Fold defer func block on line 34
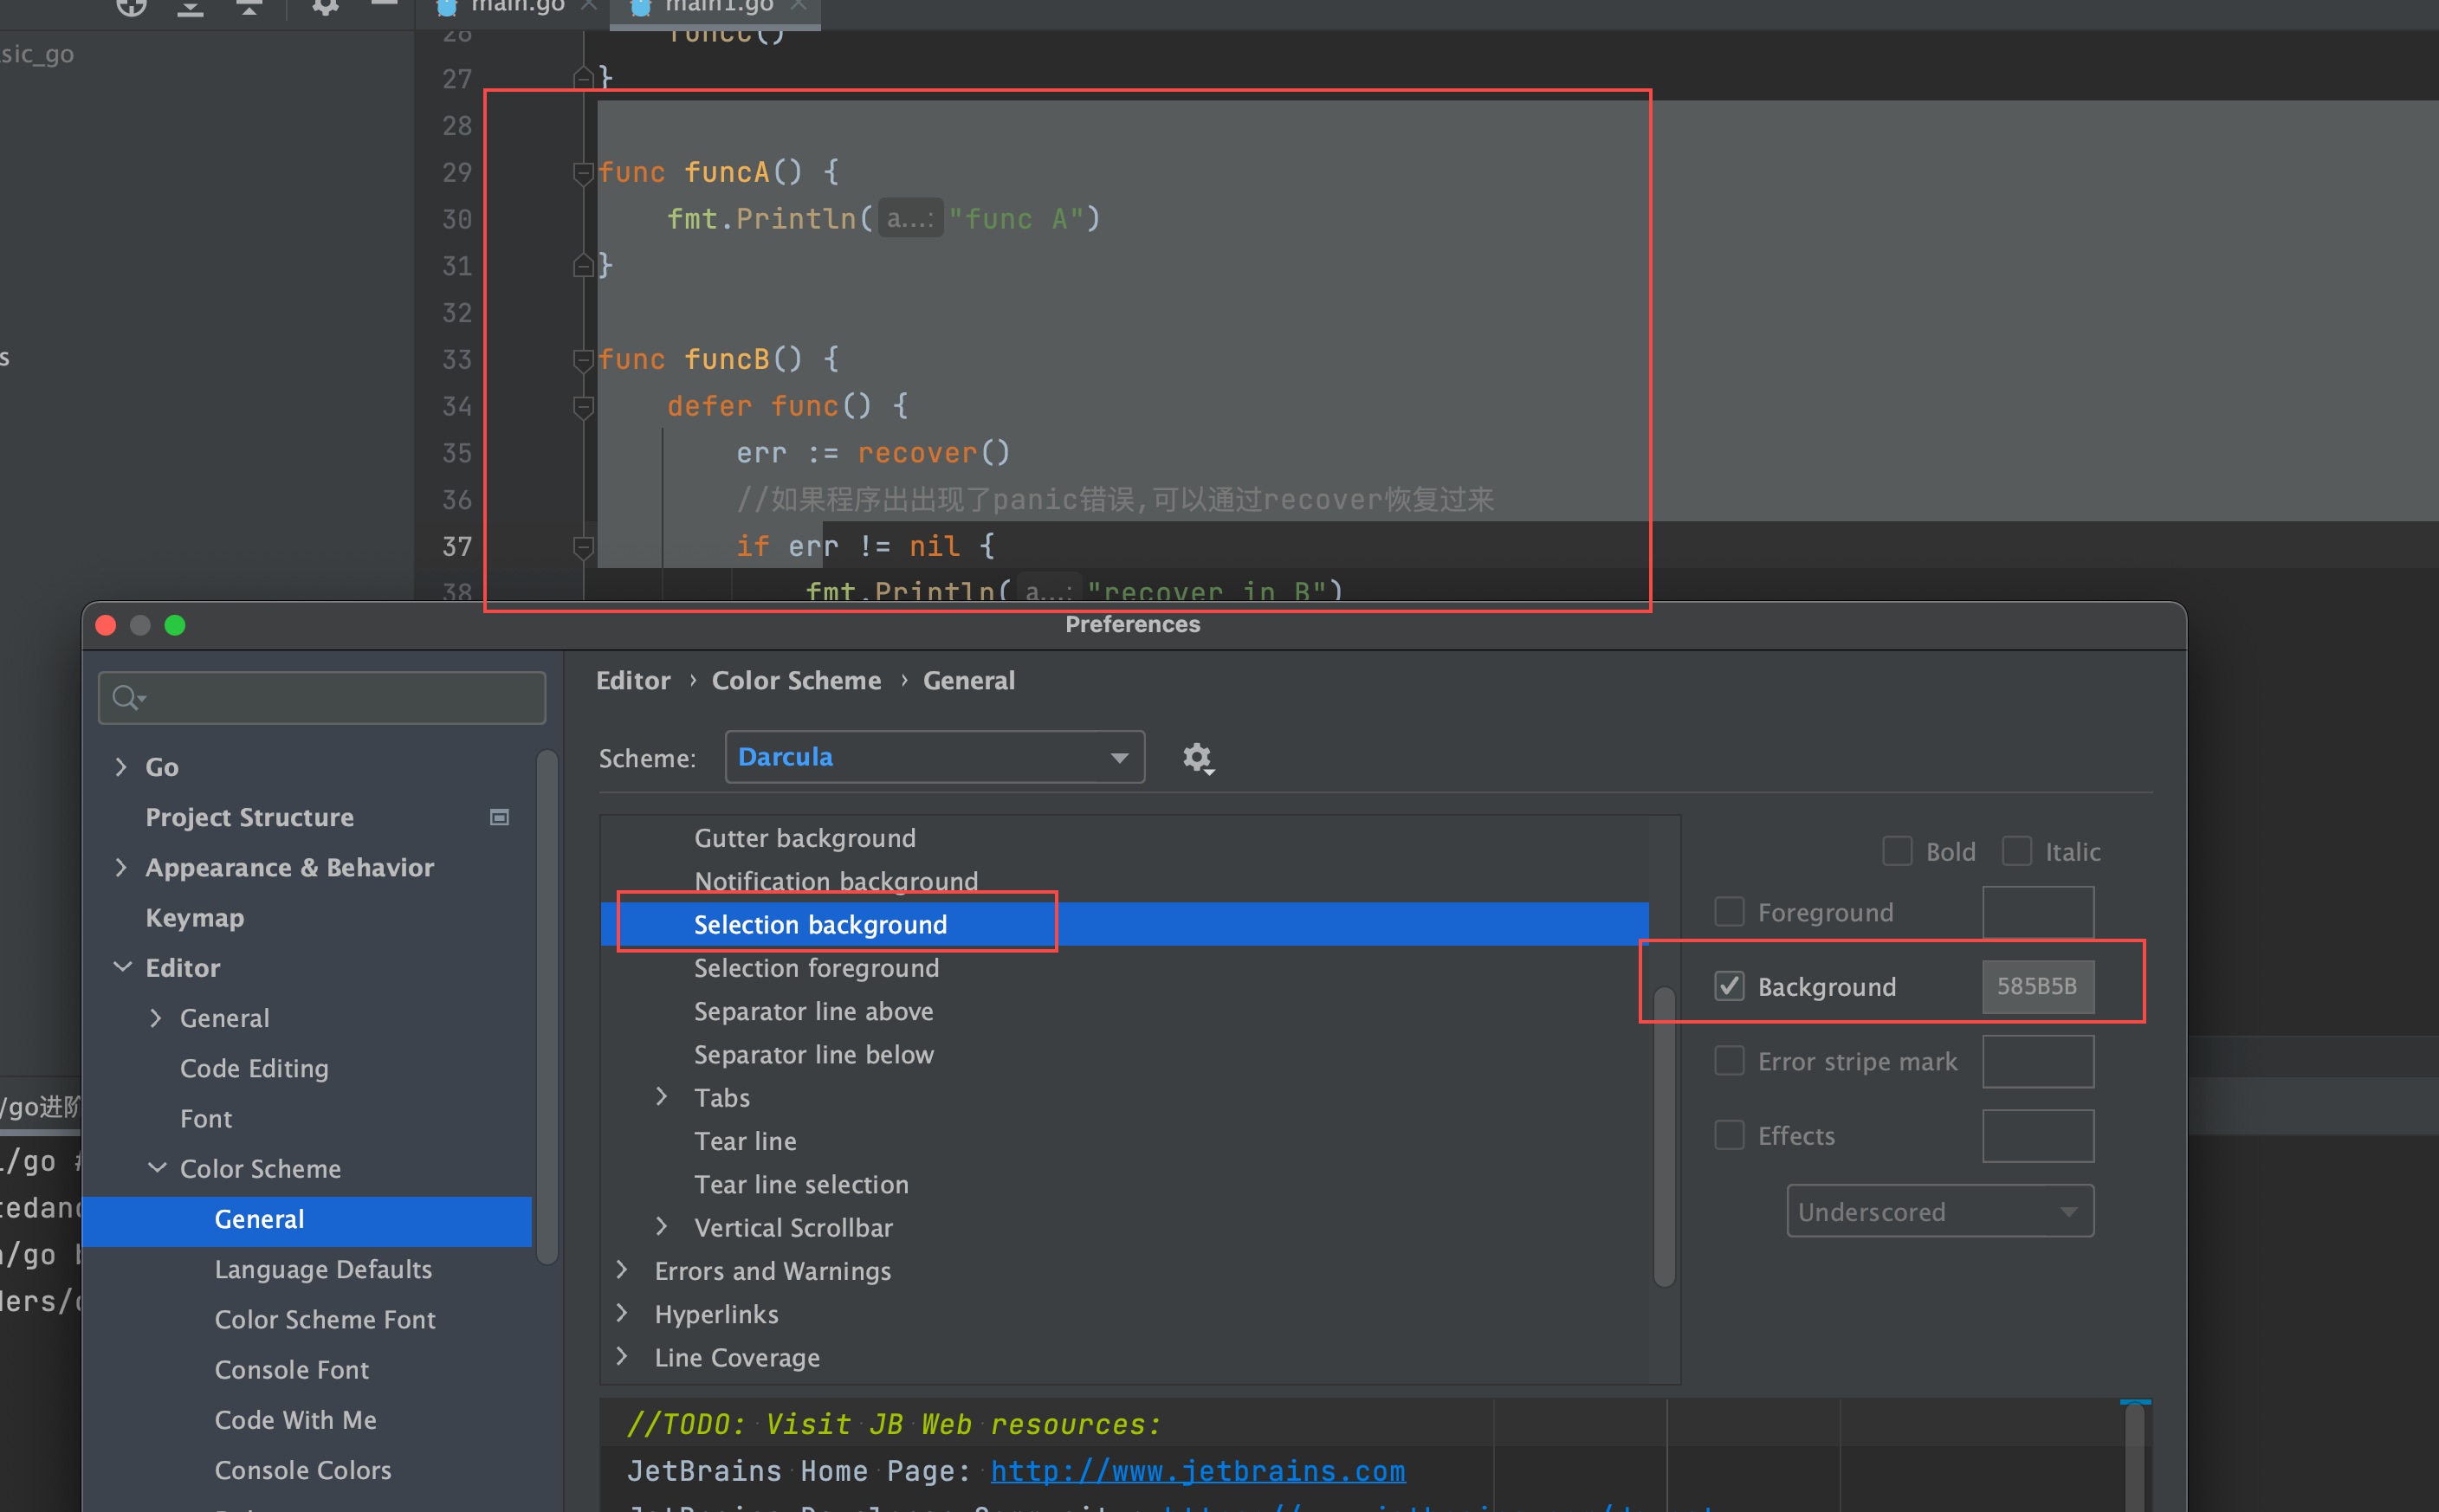Image resolution: width=2439 pixels, height=1512 pixels. tap(583, 406)
